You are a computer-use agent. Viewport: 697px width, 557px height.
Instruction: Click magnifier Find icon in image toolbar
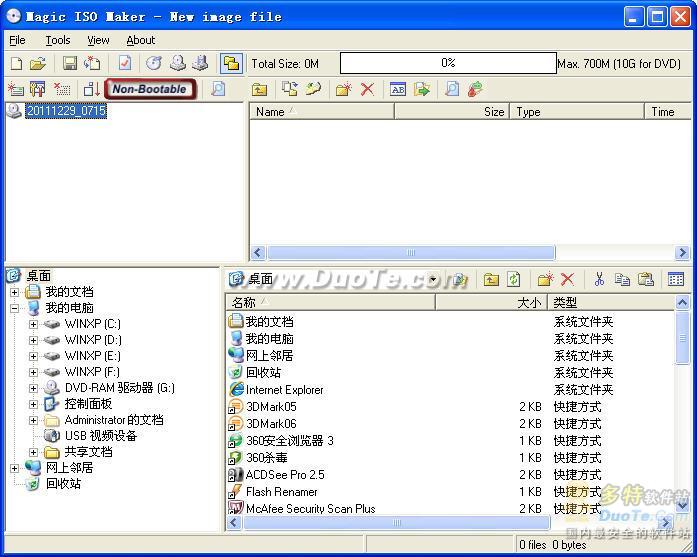(452, 89)
